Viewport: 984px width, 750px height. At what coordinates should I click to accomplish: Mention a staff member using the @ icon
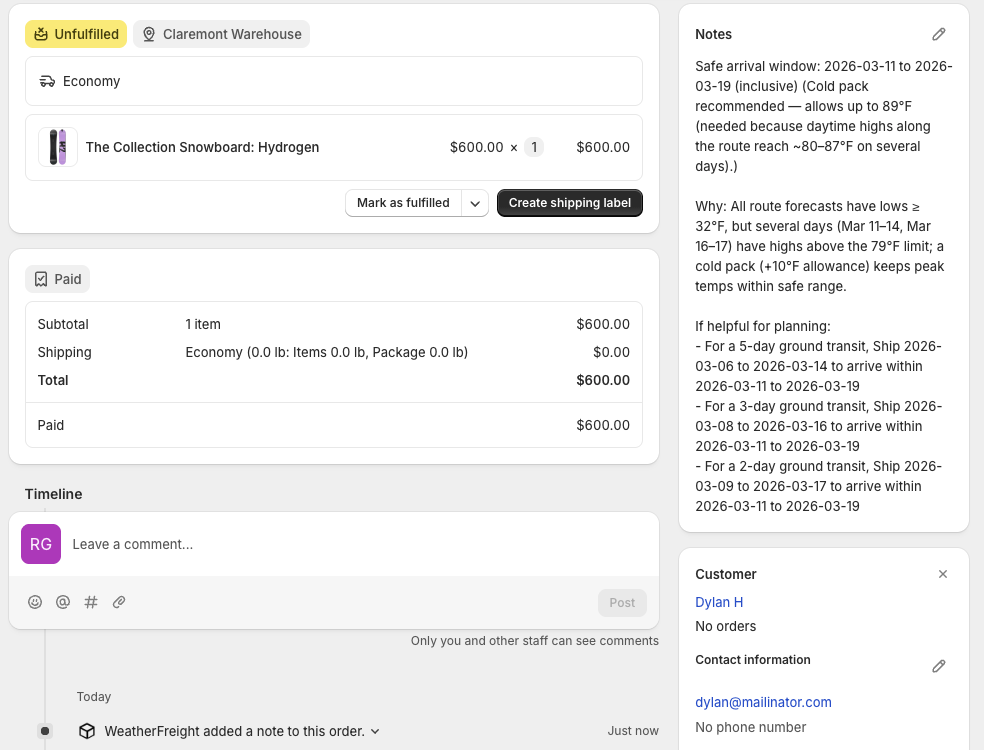(63, 601)
